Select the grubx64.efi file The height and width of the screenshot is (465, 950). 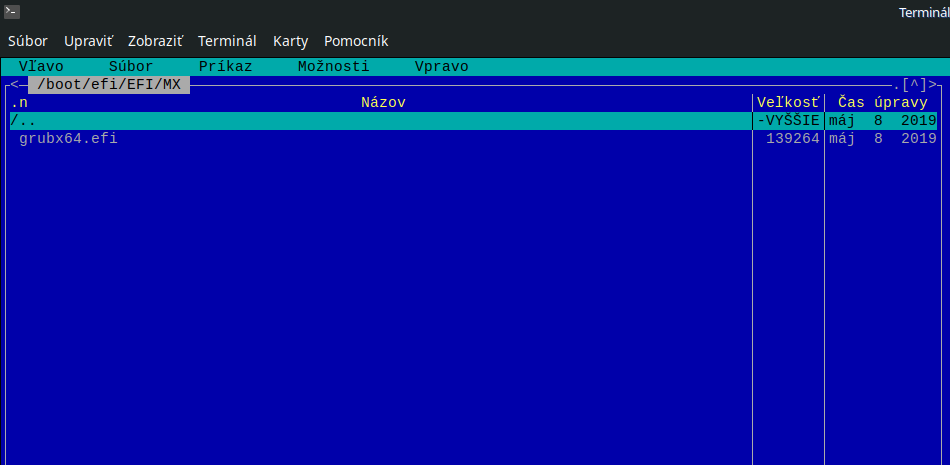click(68, 139)
